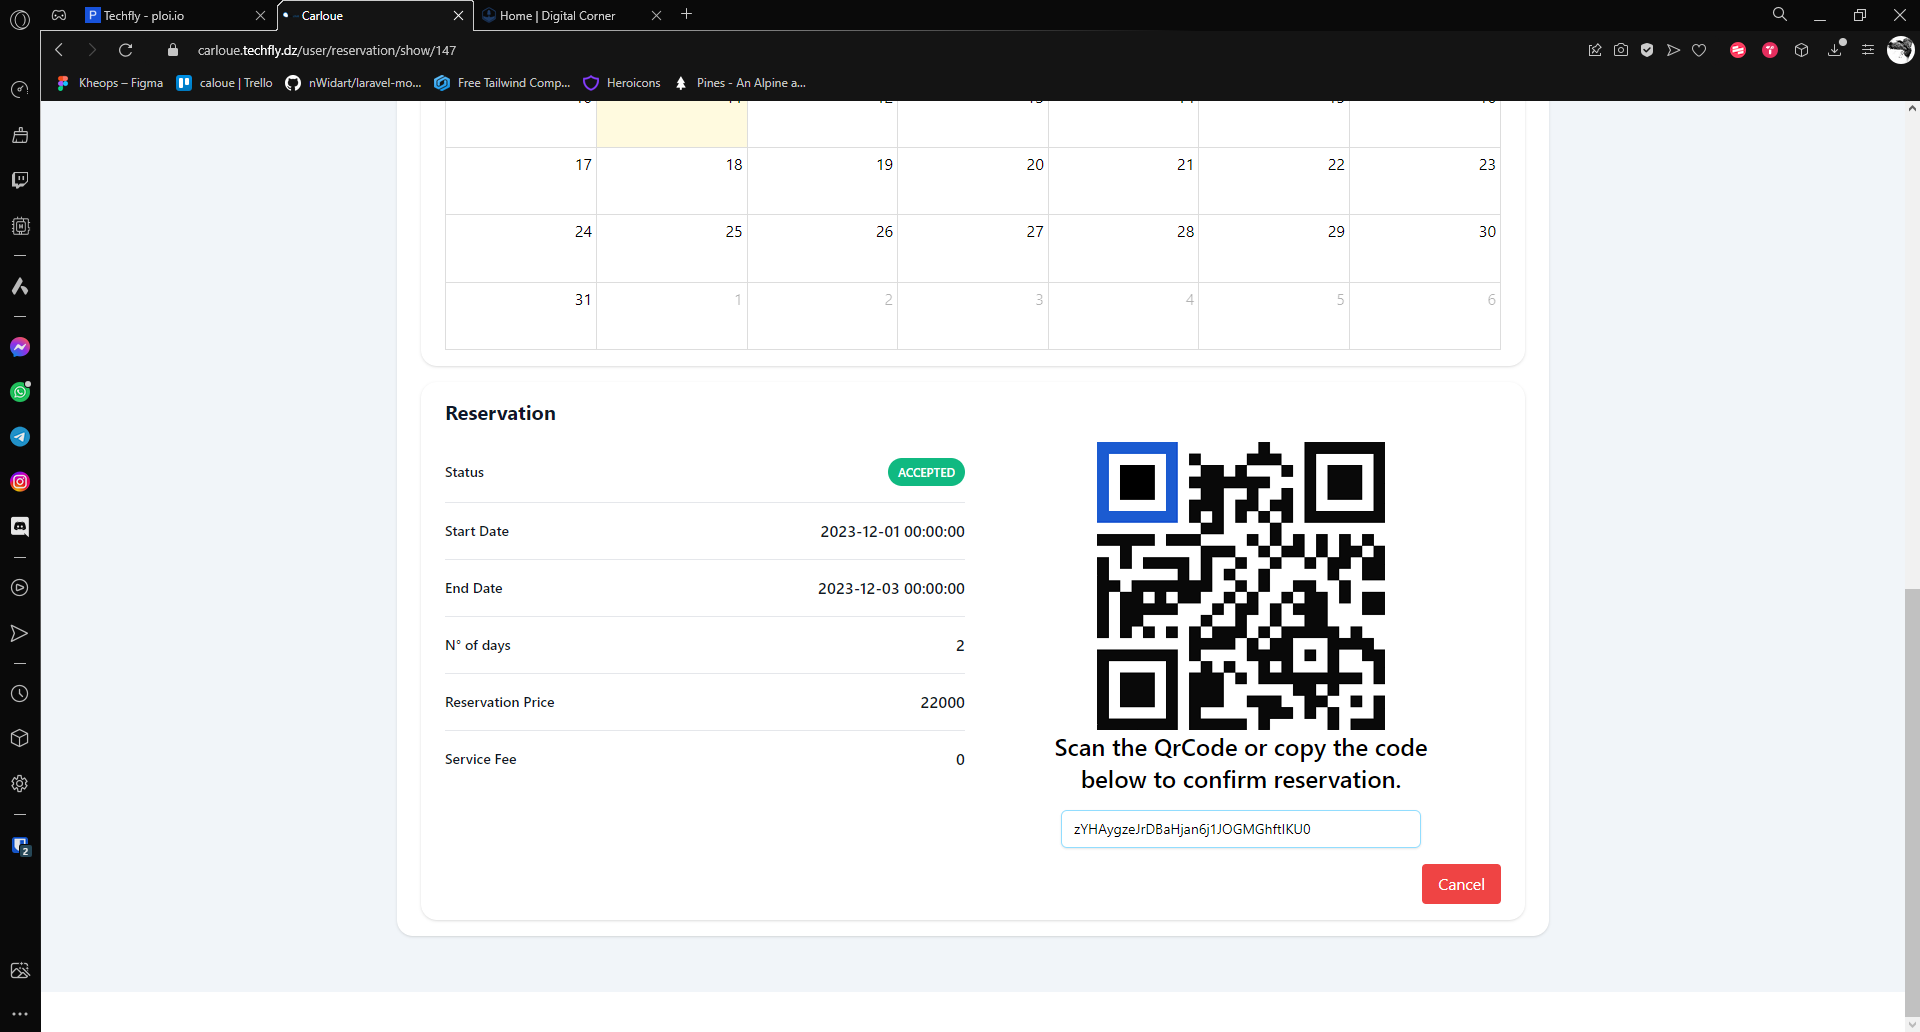1920x1032 pixels.
Task: Open Telegram sidebar panel
Action: 20,437
